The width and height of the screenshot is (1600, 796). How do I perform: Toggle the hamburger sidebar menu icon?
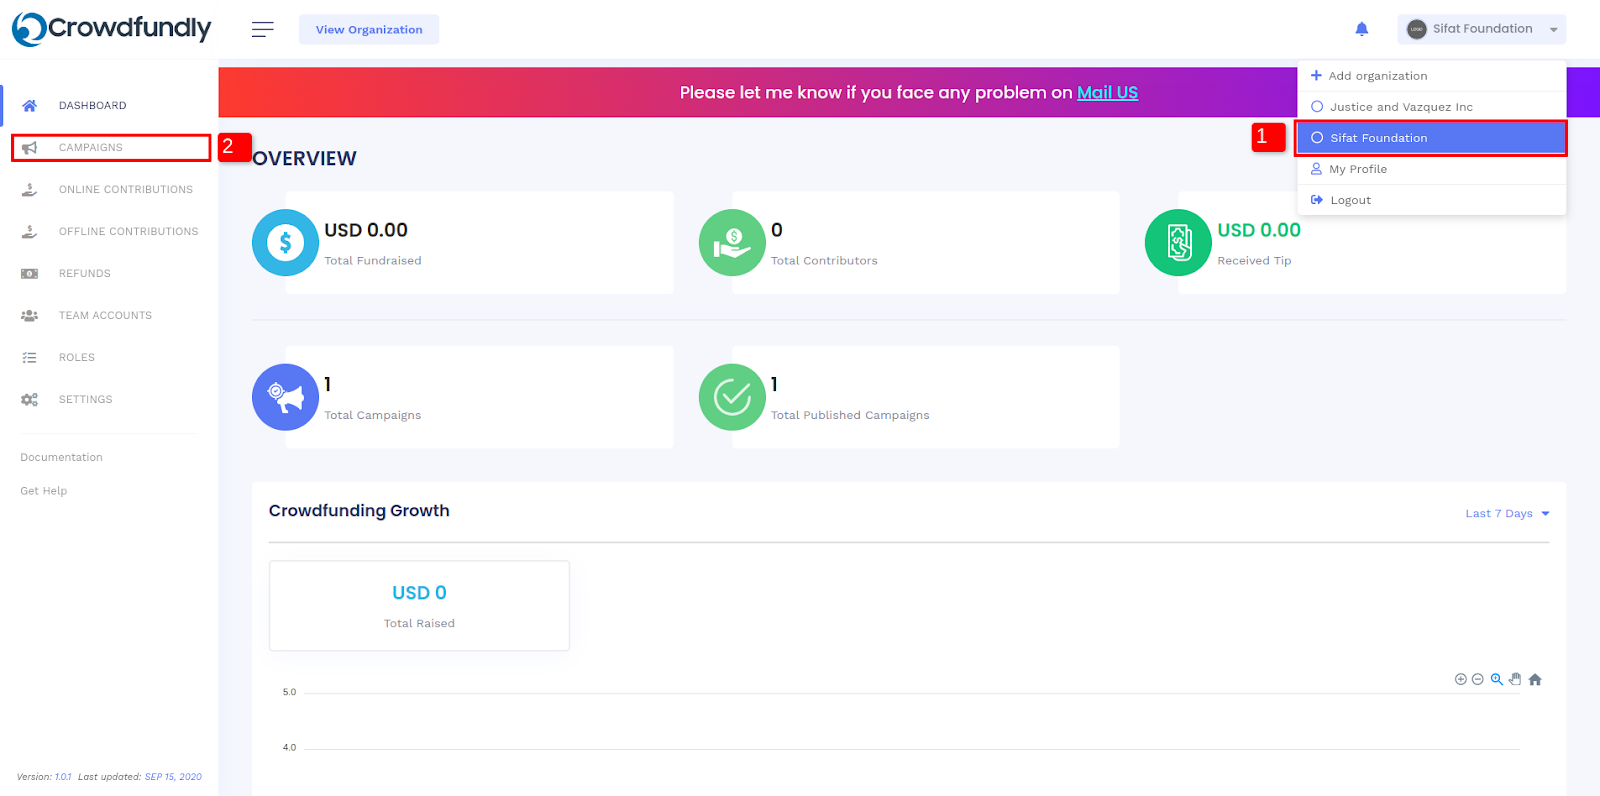click(x=262, y=30)
